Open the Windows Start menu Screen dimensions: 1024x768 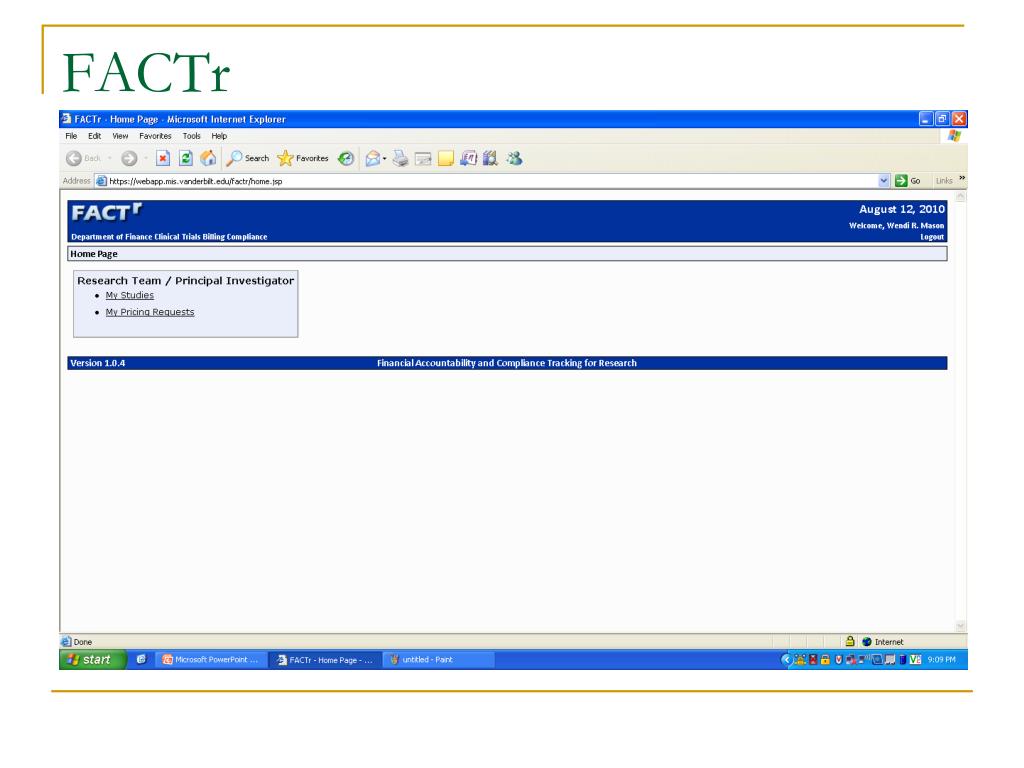92,660
